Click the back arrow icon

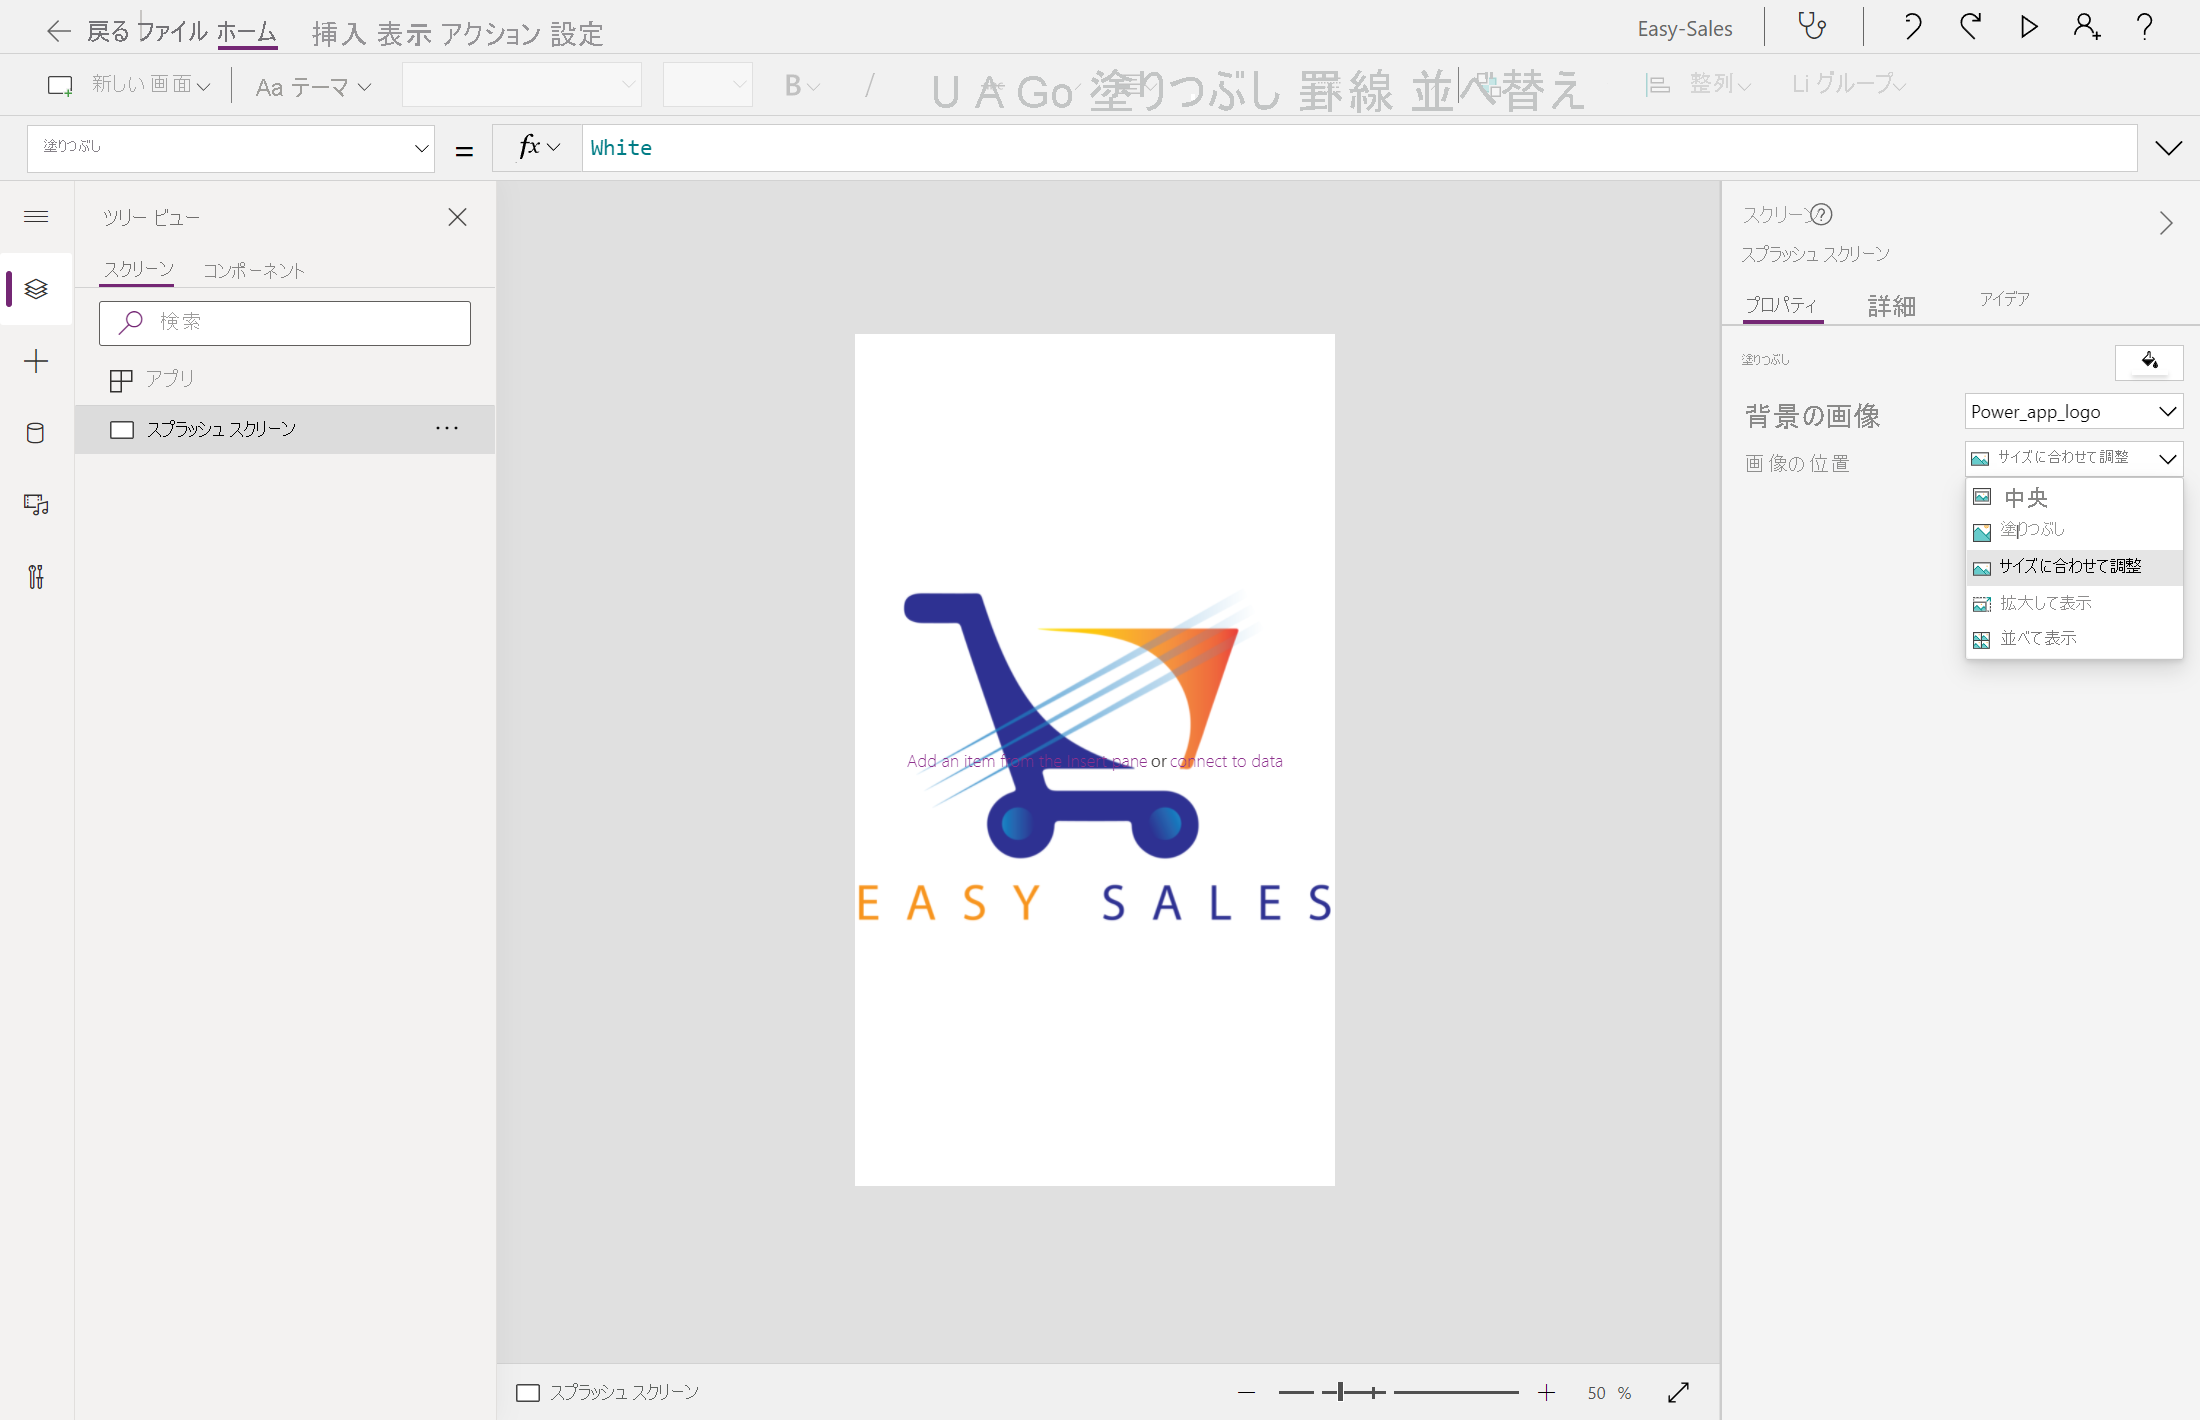pyautogui.click(x=58, y=31)
